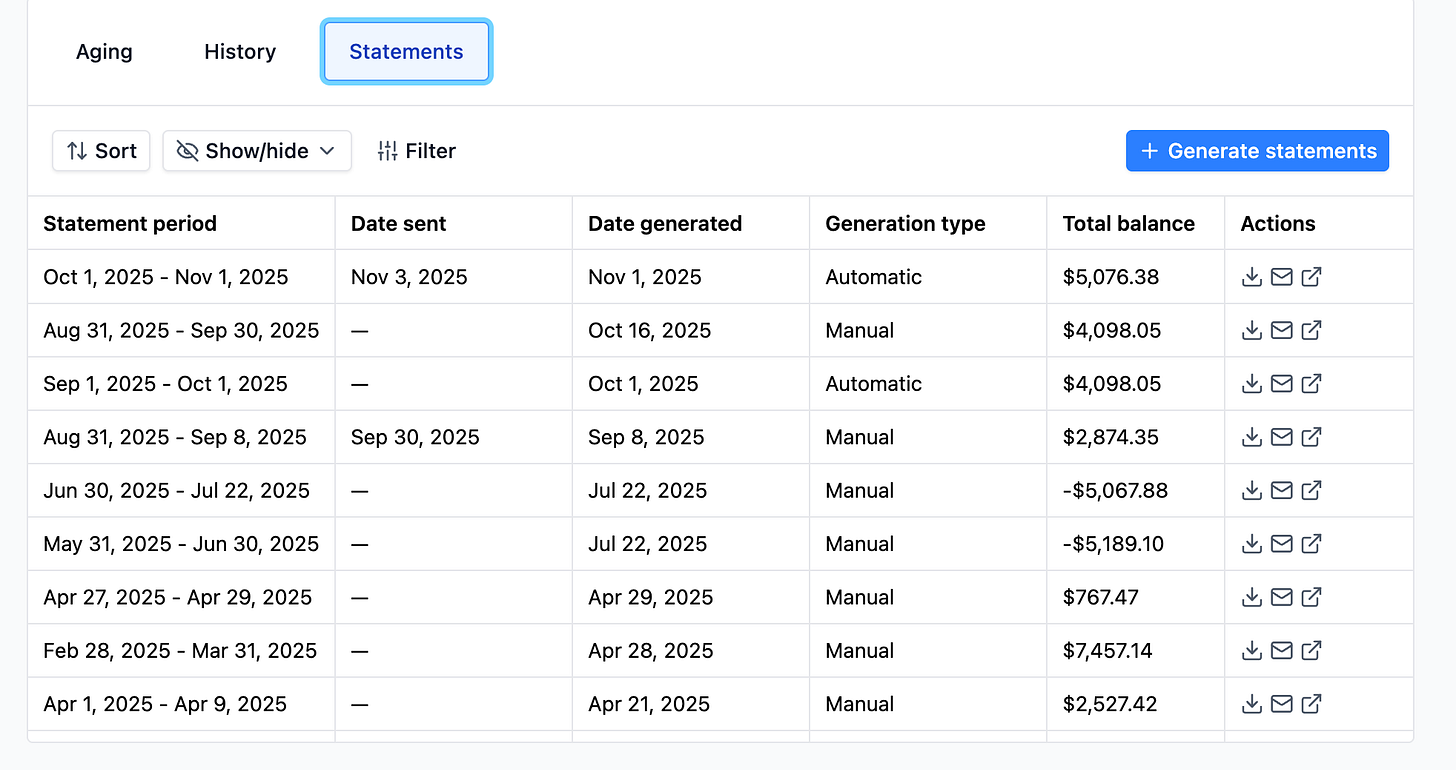This screenshot has width=1456, height=770.
Task: Switch to the Aging tab
Action: click(x=104, y=52)
